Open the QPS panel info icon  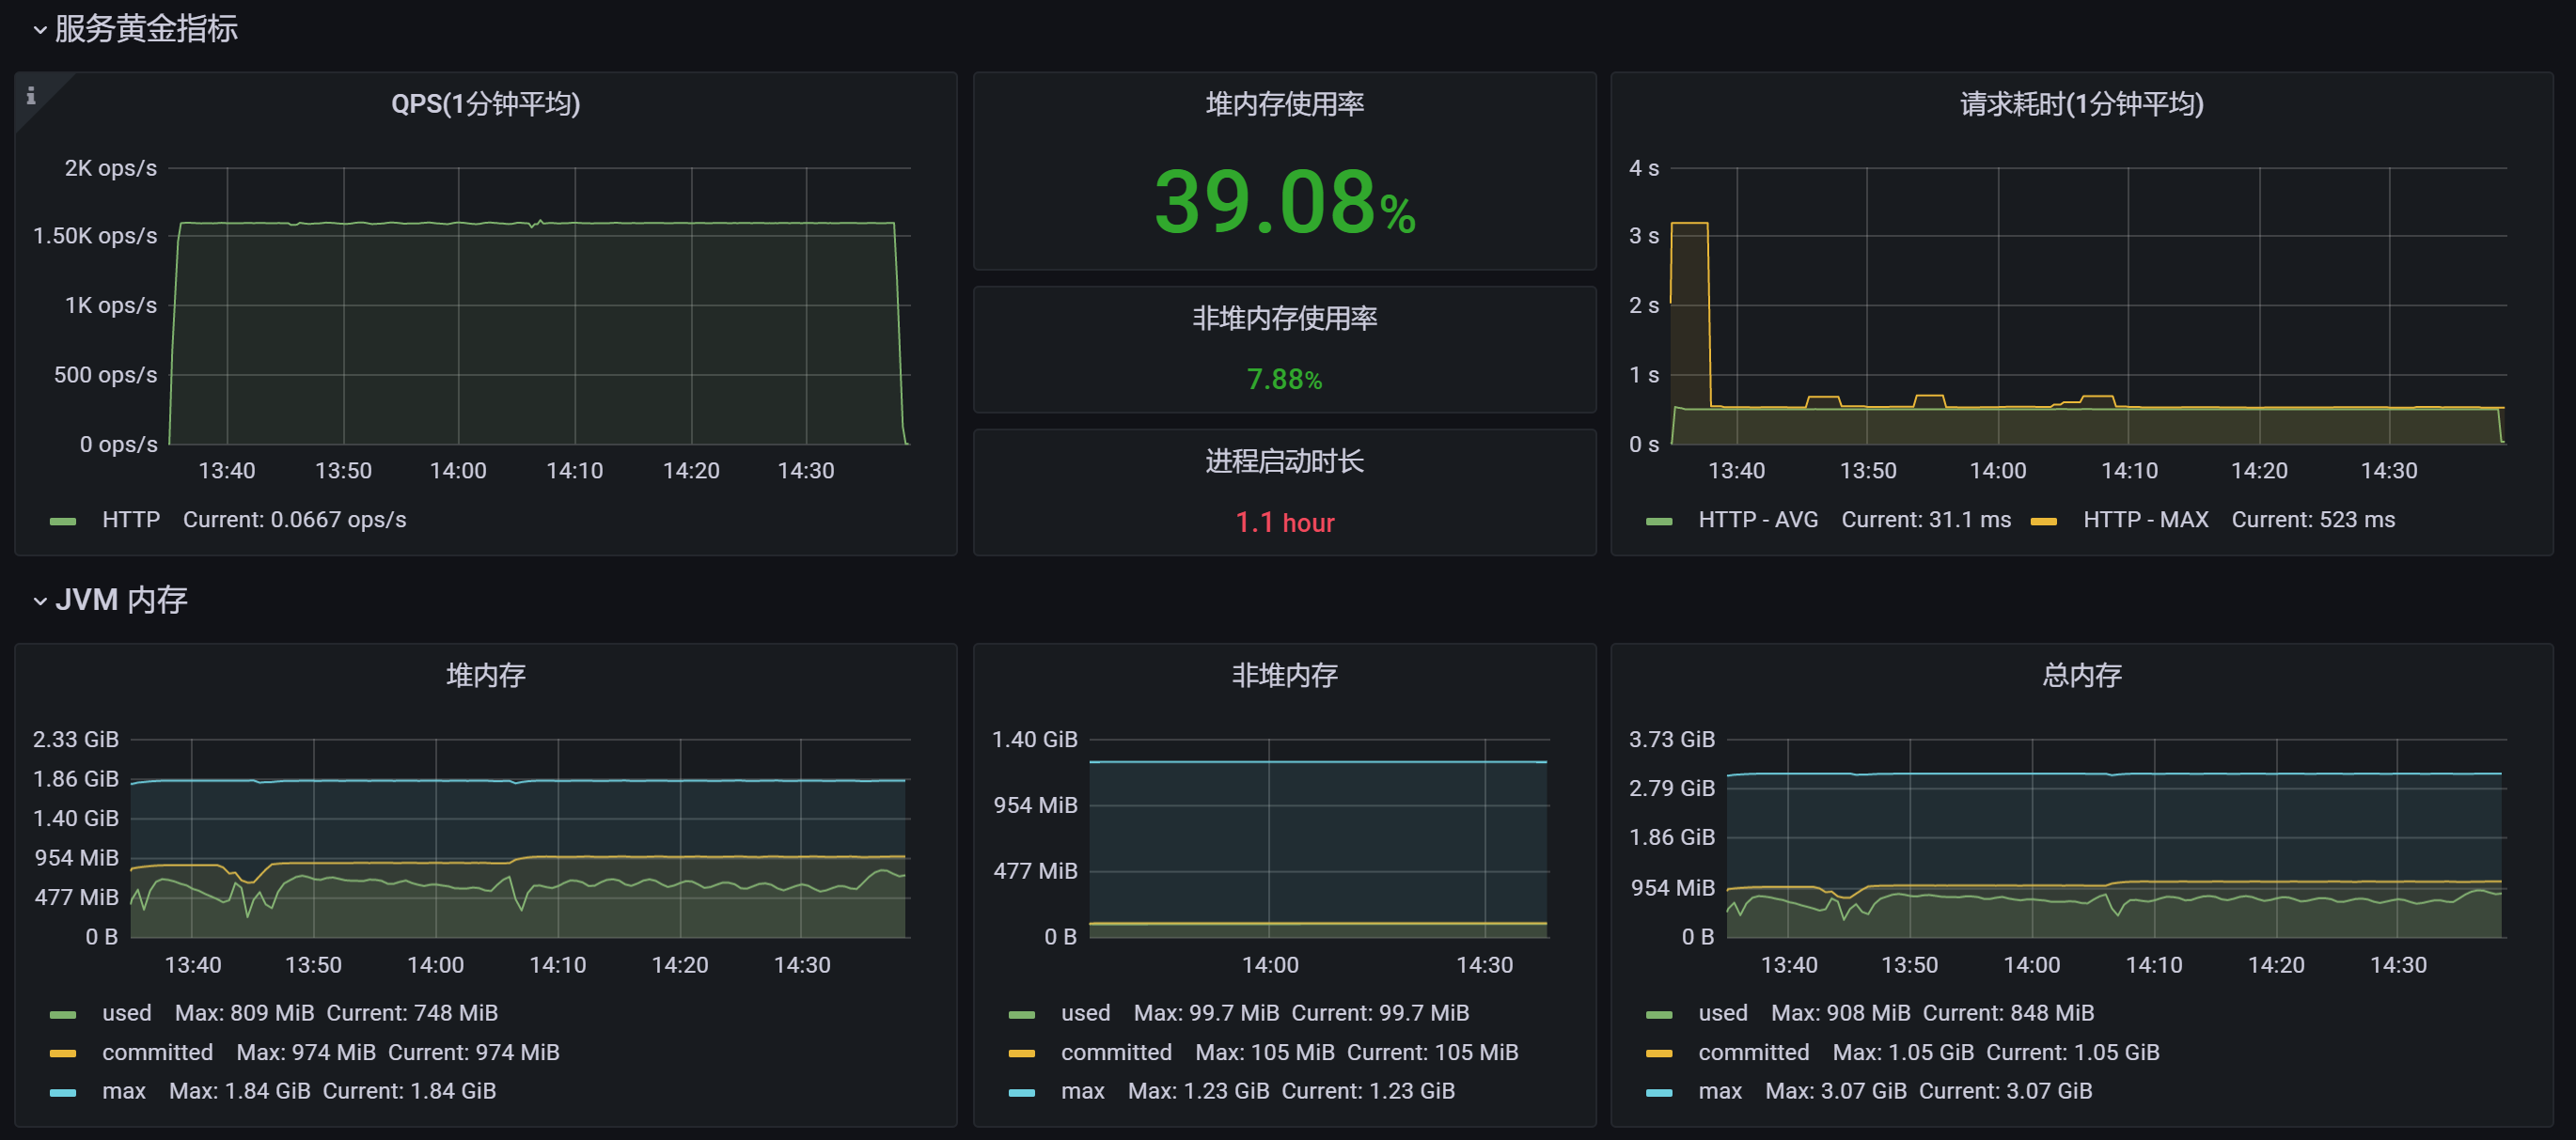point(31,95)
